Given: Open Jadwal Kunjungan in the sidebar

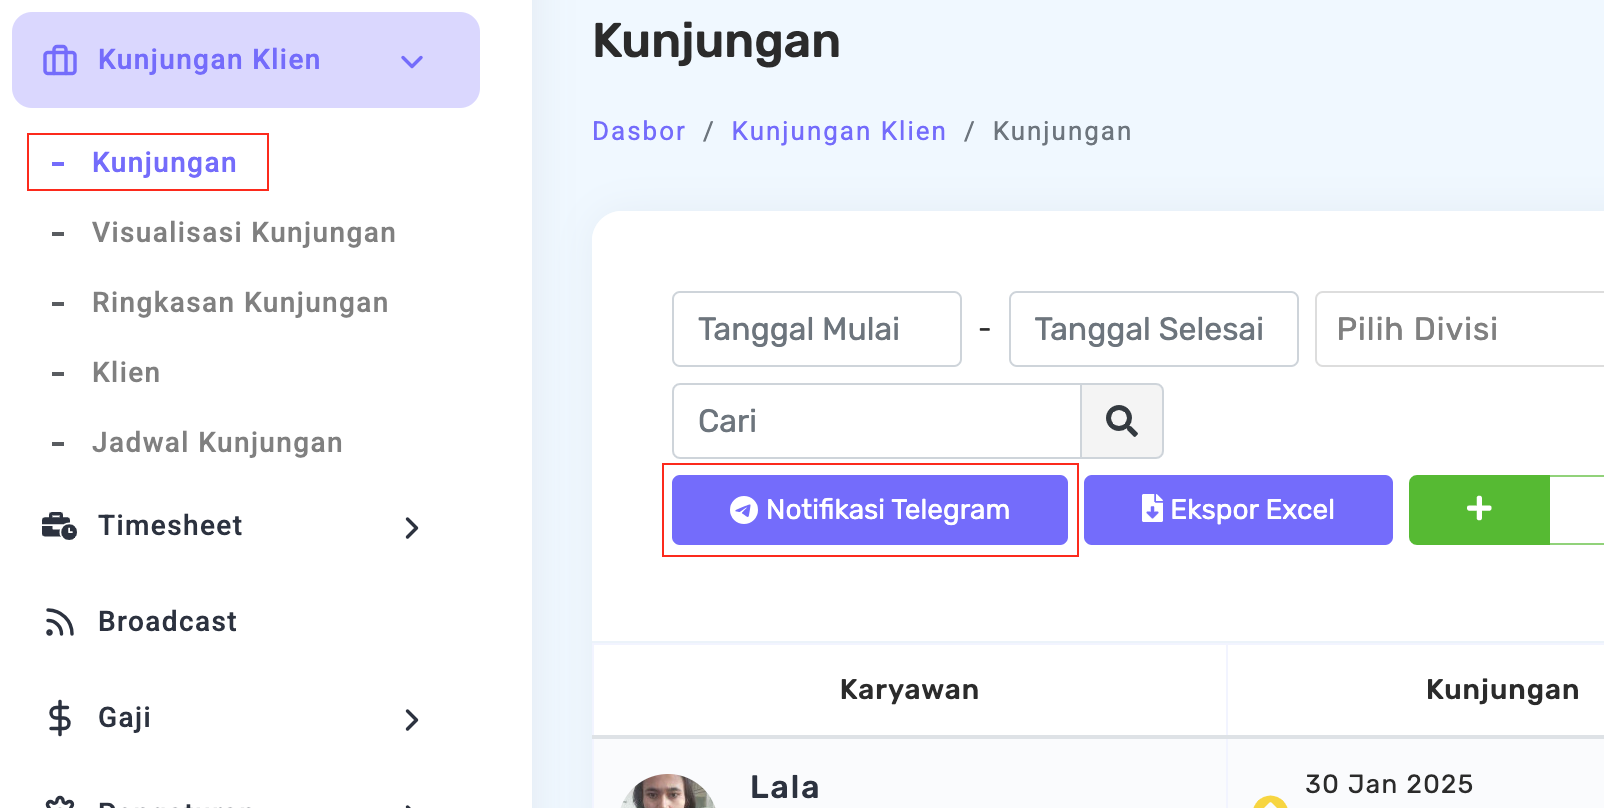Looking at the screenshot, I should pos(217,442).
